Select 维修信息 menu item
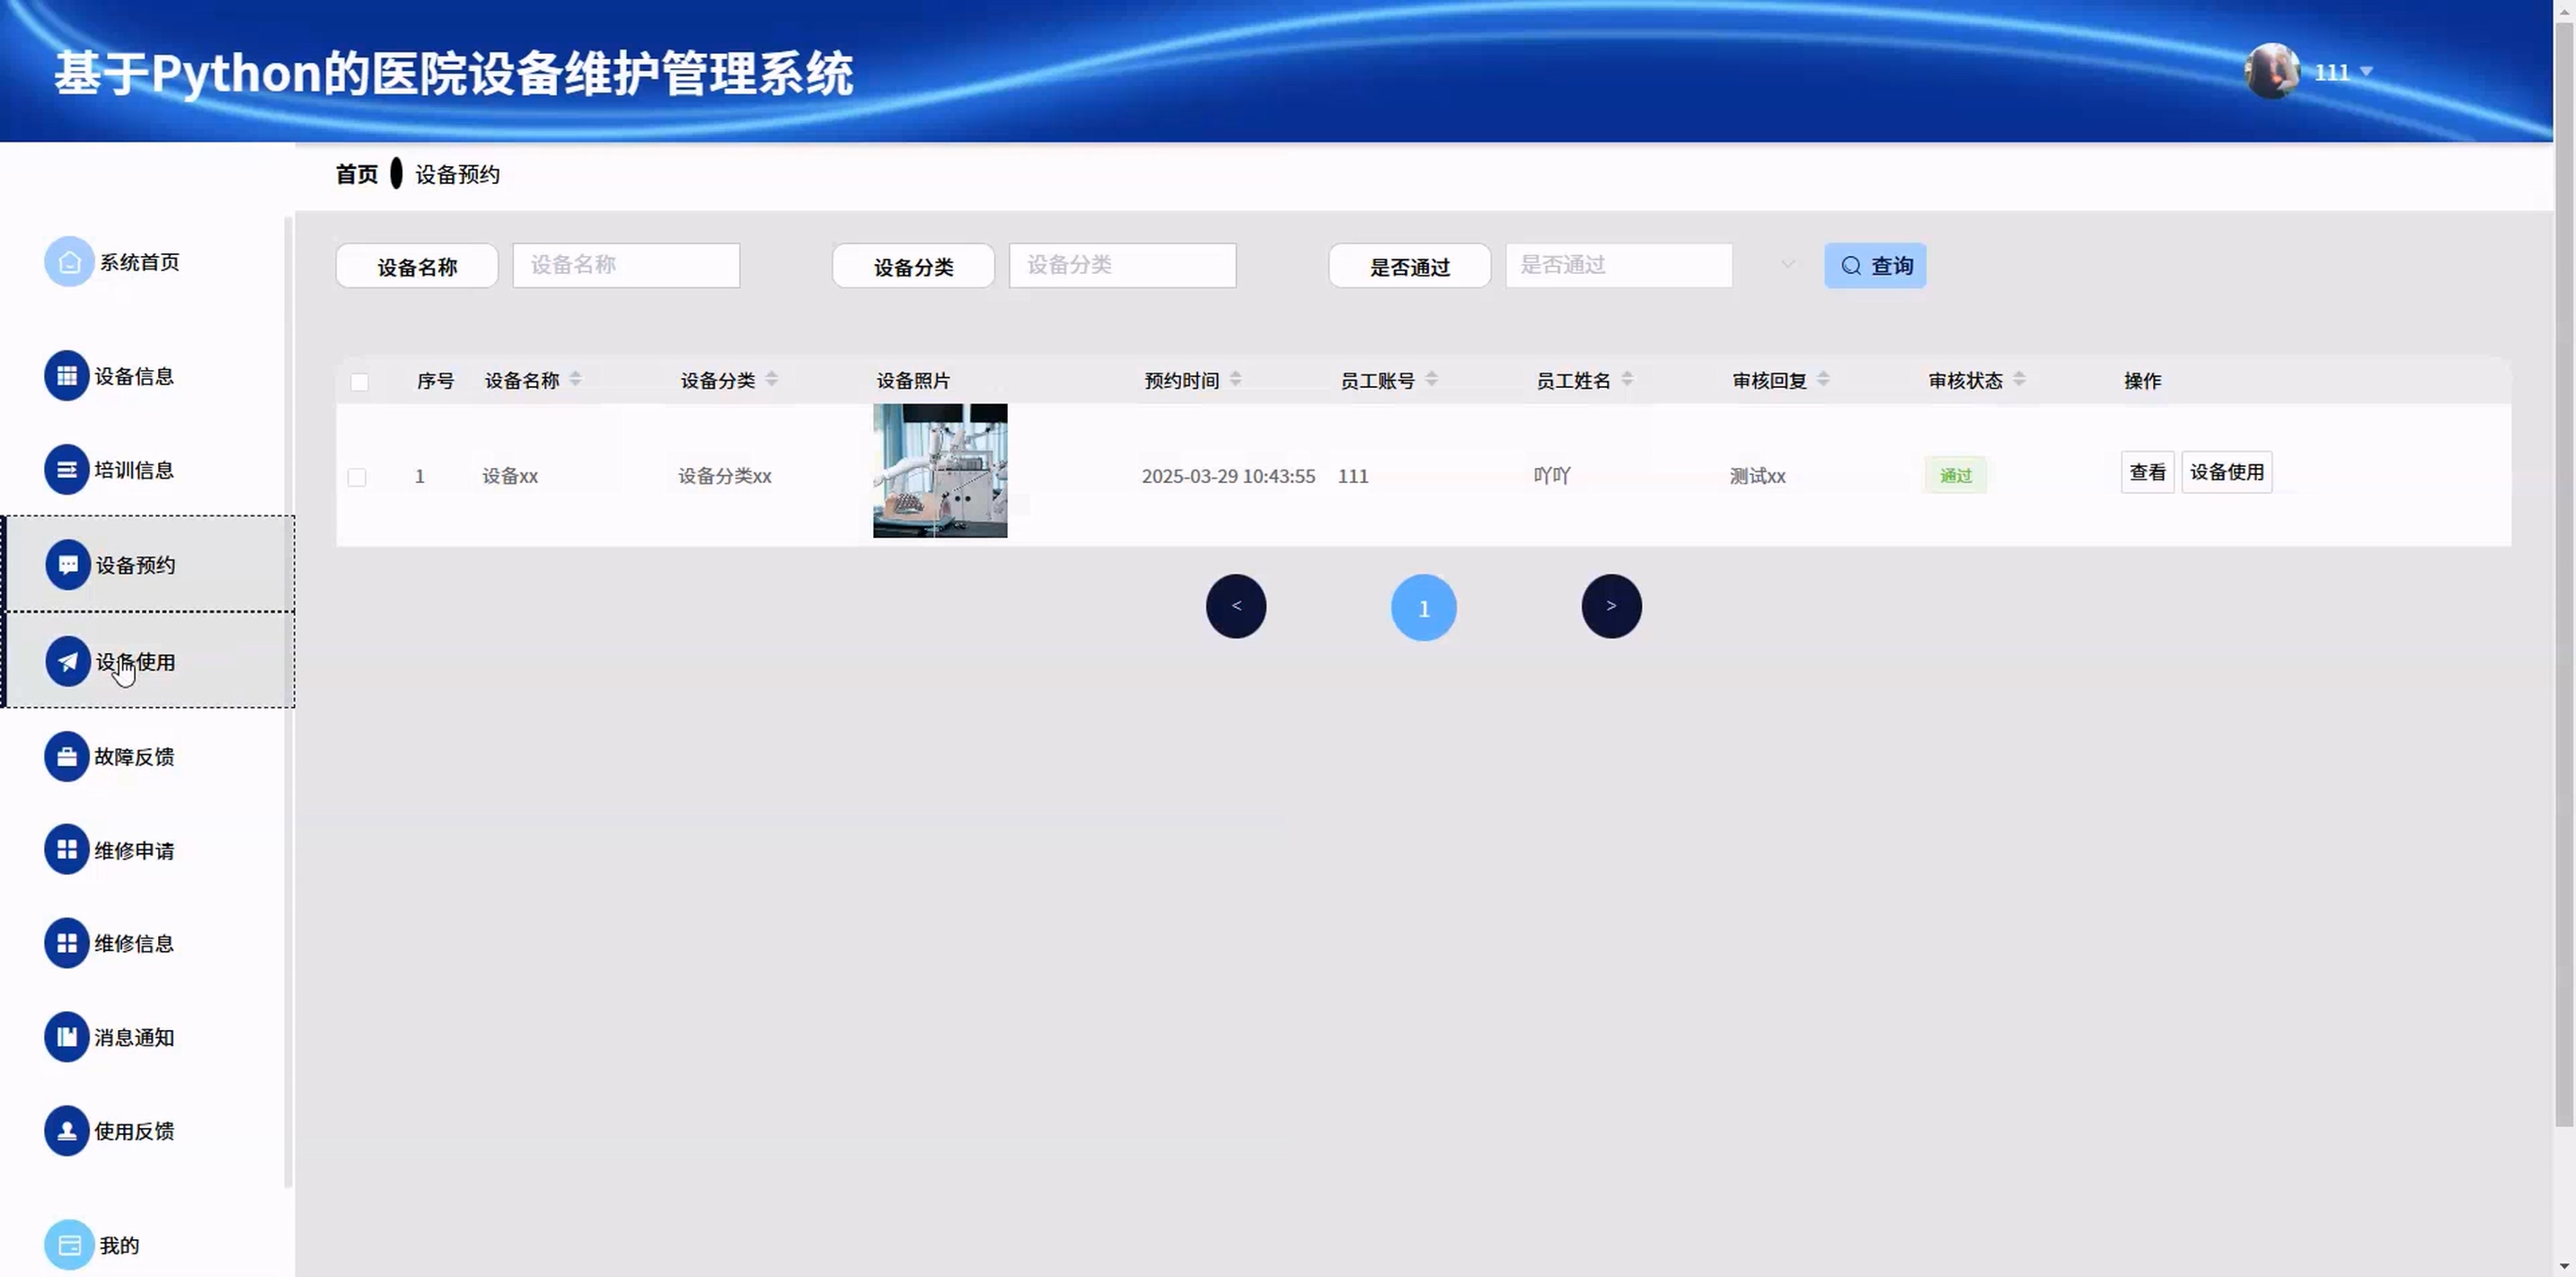Viewport: 2576px width, 1277px height. (133, 943)
